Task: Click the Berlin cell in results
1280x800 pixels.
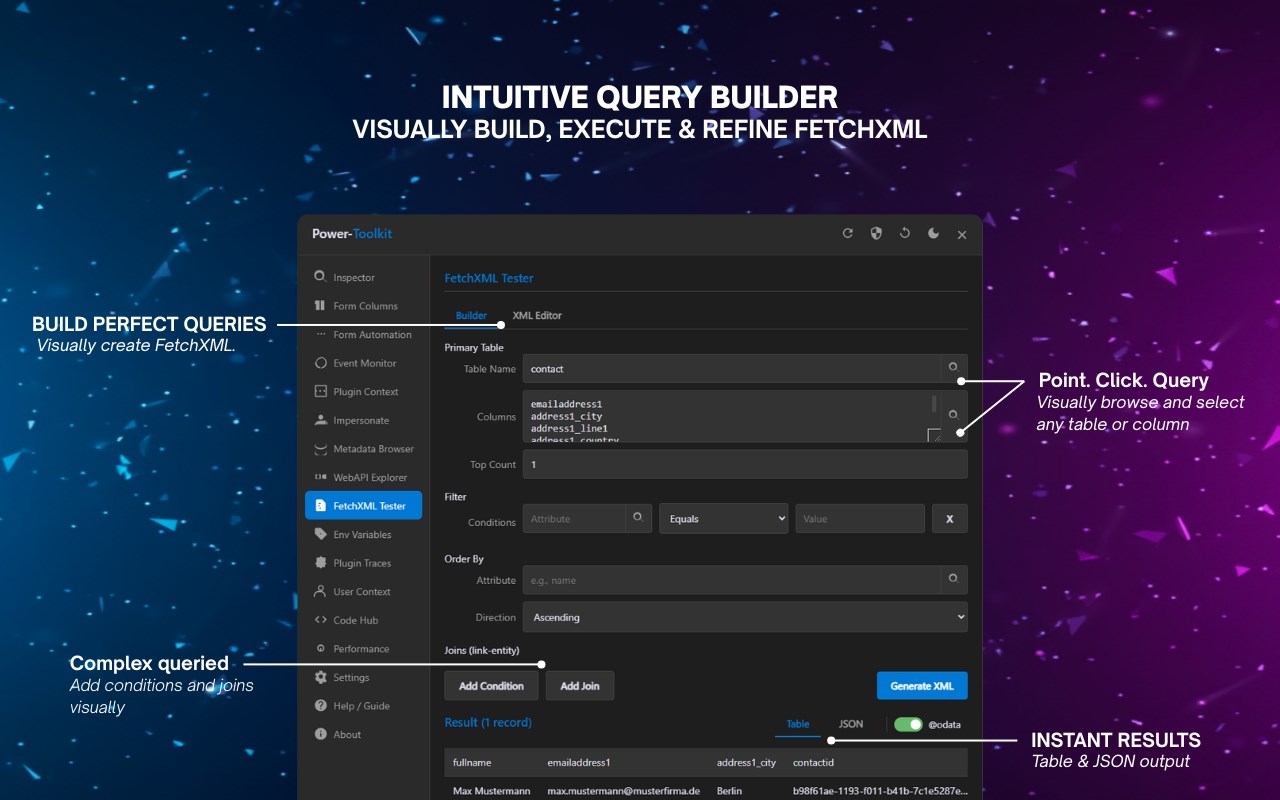Action: pos(730,791)
